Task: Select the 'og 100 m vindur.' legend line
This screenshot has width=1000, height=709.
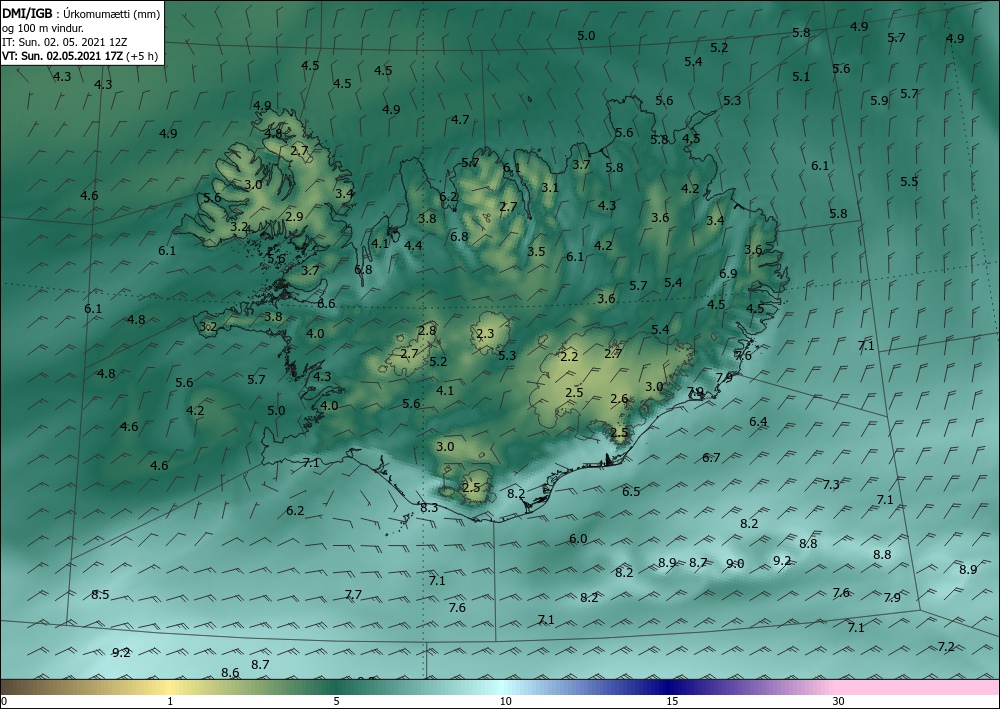Action: pos(43,27)
